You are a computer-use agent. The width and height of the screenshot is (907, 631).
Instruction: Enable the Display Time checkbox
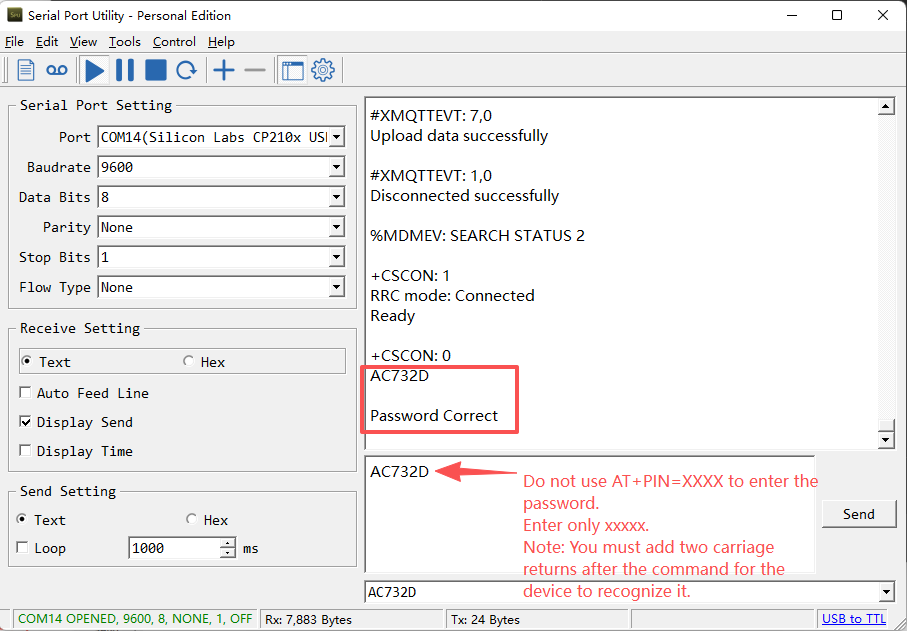coord(76,451)
